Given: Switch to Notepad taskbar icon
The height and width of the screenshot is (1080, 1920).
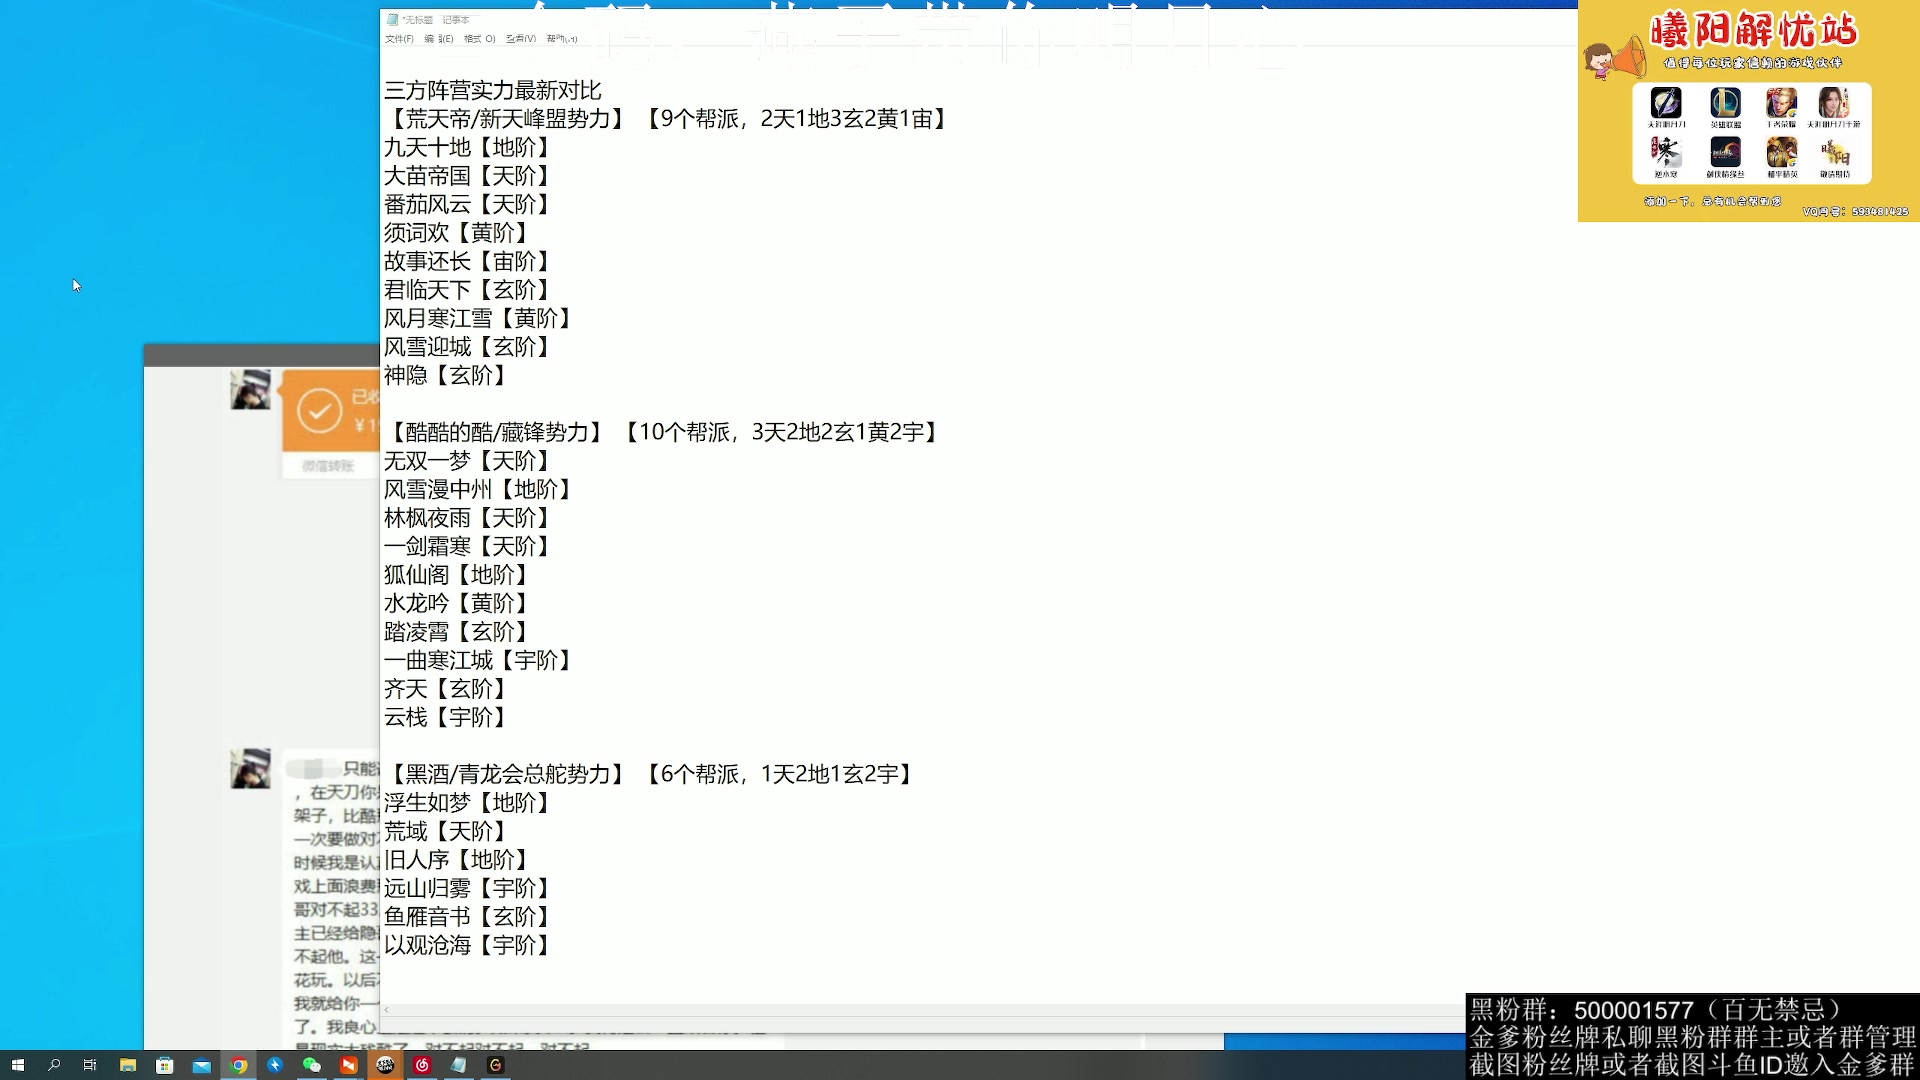Looking at the screenshot, I should pyautogui.click(x=458, y=1065).
